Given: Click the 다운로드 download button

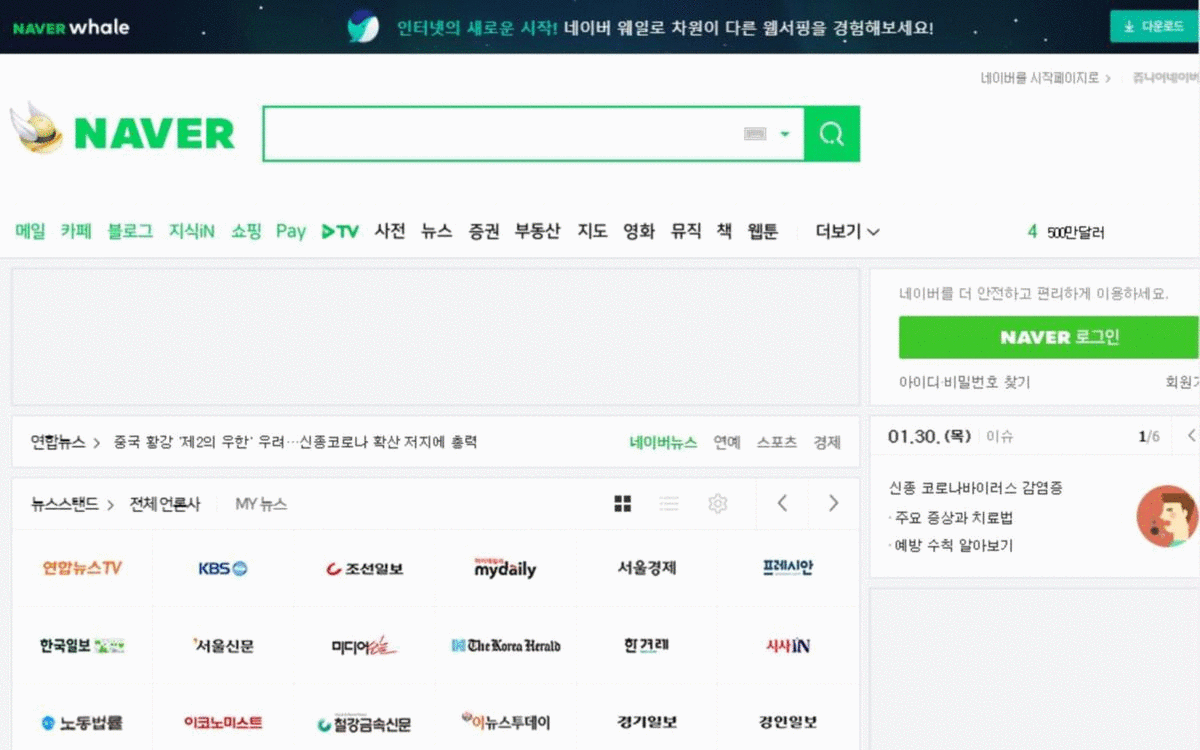Looking at the screenshot, I should coord(1154,27).
